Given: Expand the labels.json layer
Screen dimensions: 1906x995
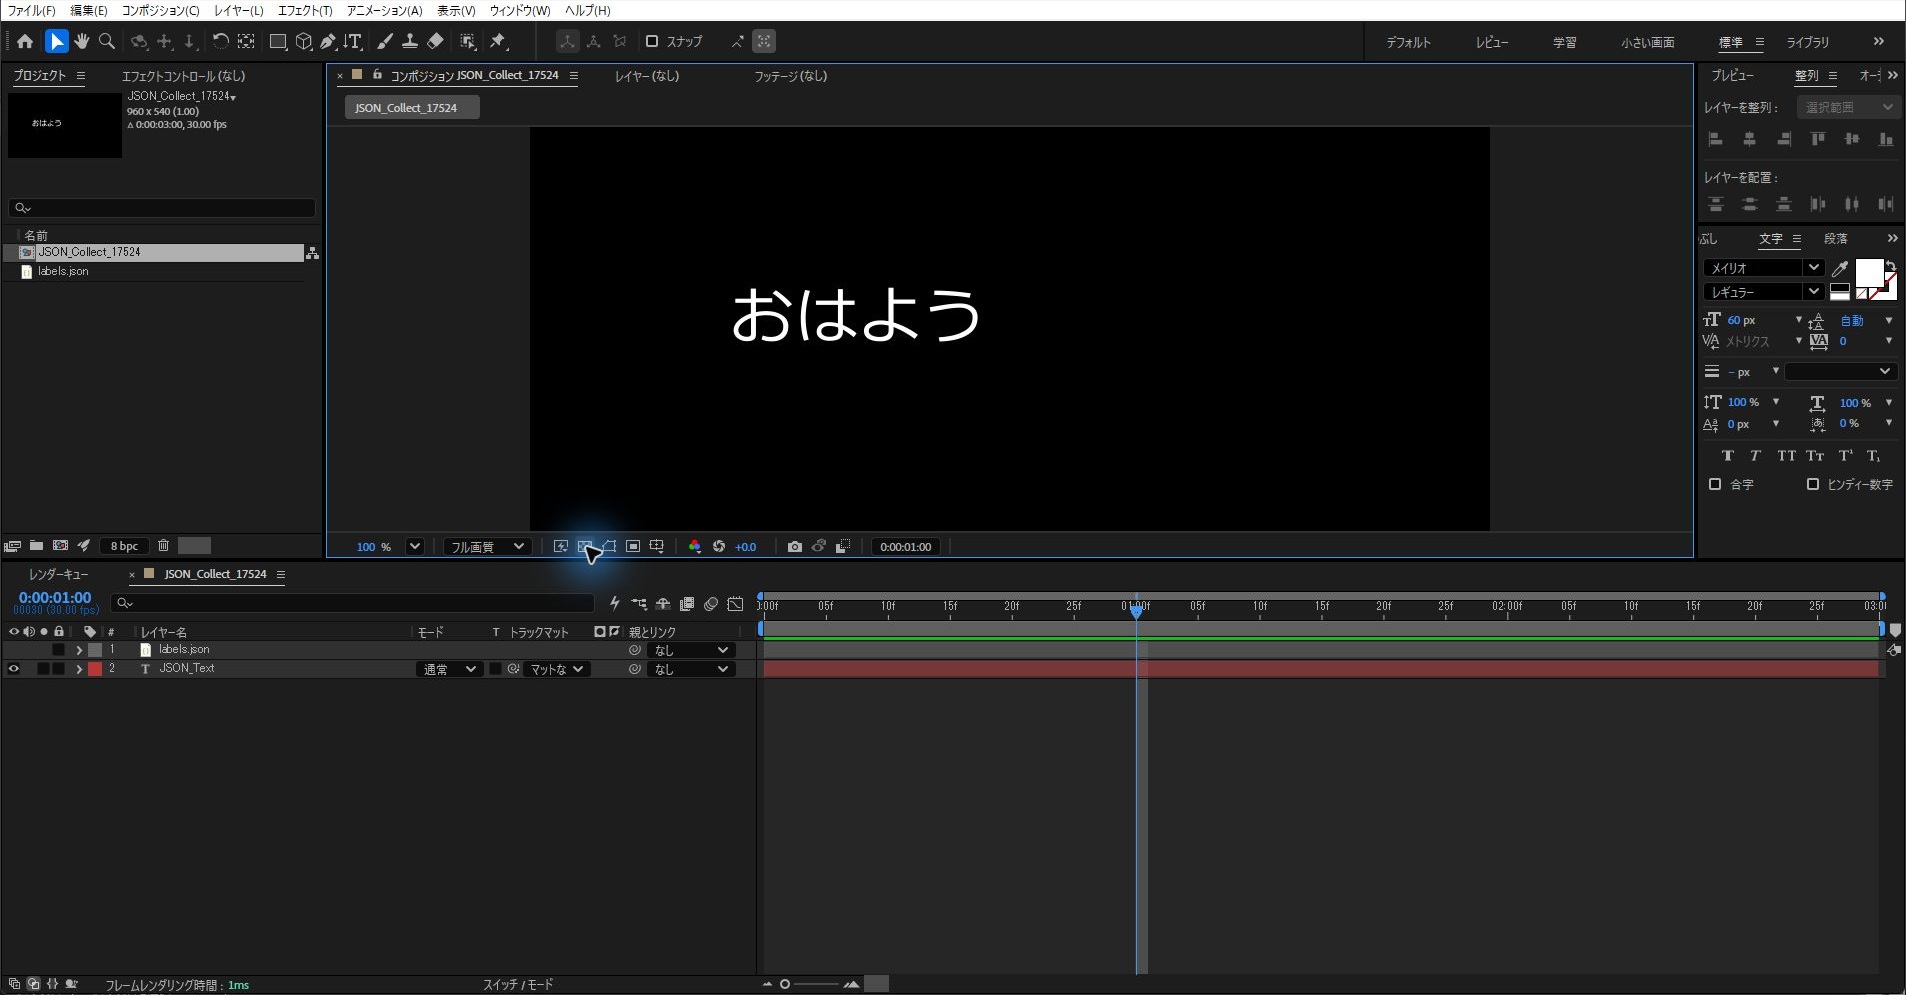Looking at the screenshot, I should [79, 650].
